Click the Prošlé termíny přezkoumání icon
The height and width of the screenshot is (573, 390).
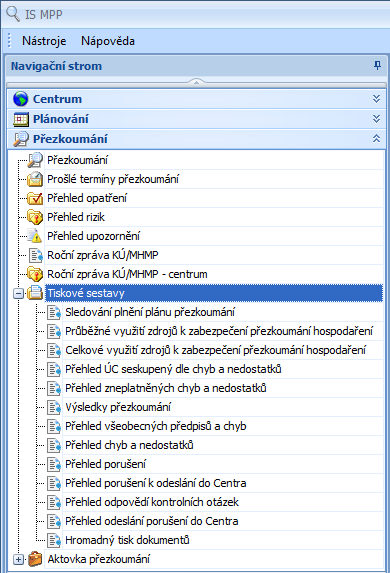pyautogui.click(x=35, y=179)
